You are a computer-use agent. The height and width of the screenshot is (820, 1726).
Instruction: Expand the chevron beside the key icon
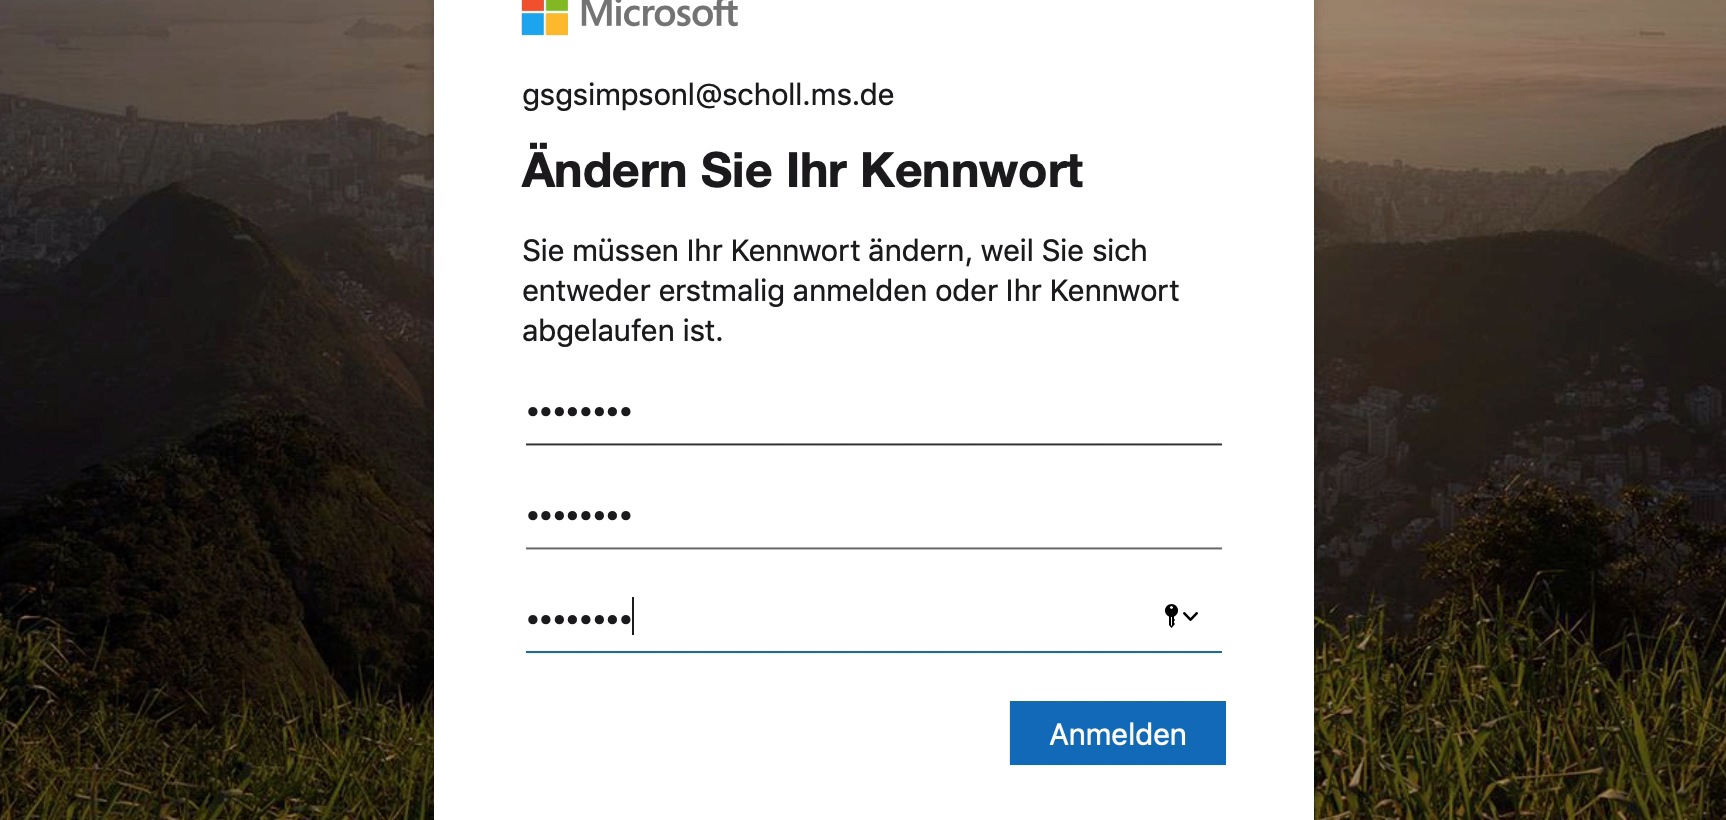click(x=1191, y=616)
